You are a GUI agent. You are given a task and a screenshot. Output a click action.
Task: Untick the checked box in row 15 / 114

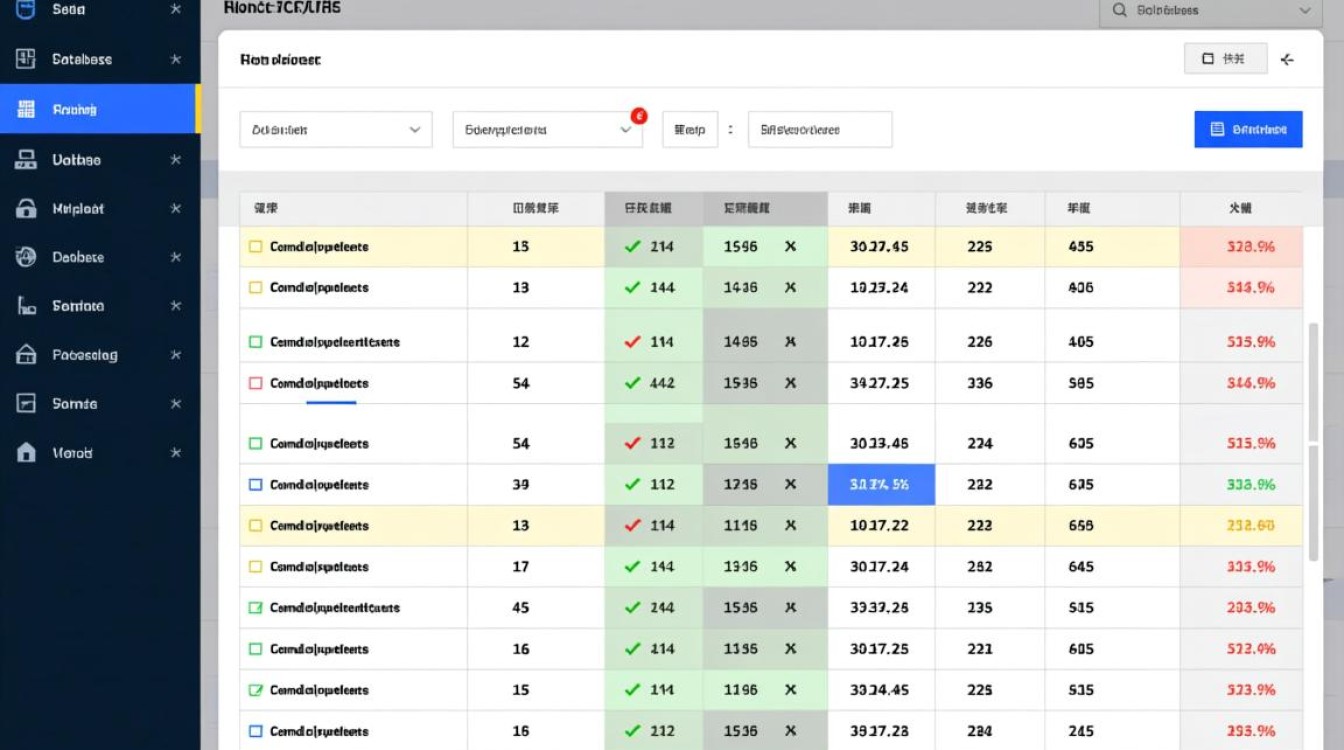pyautogui.click(x=255, y=689)
